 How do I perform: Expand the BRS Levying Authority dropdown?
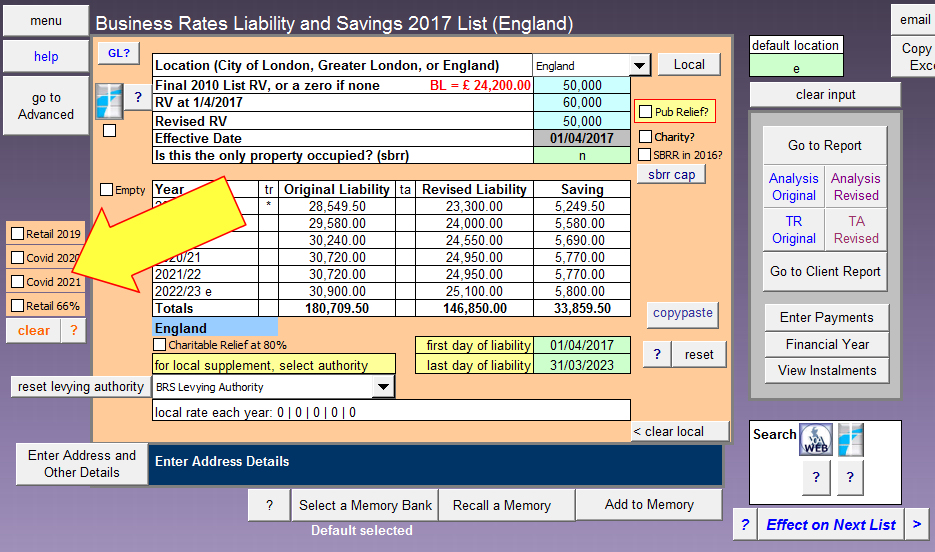coord(382,387)
